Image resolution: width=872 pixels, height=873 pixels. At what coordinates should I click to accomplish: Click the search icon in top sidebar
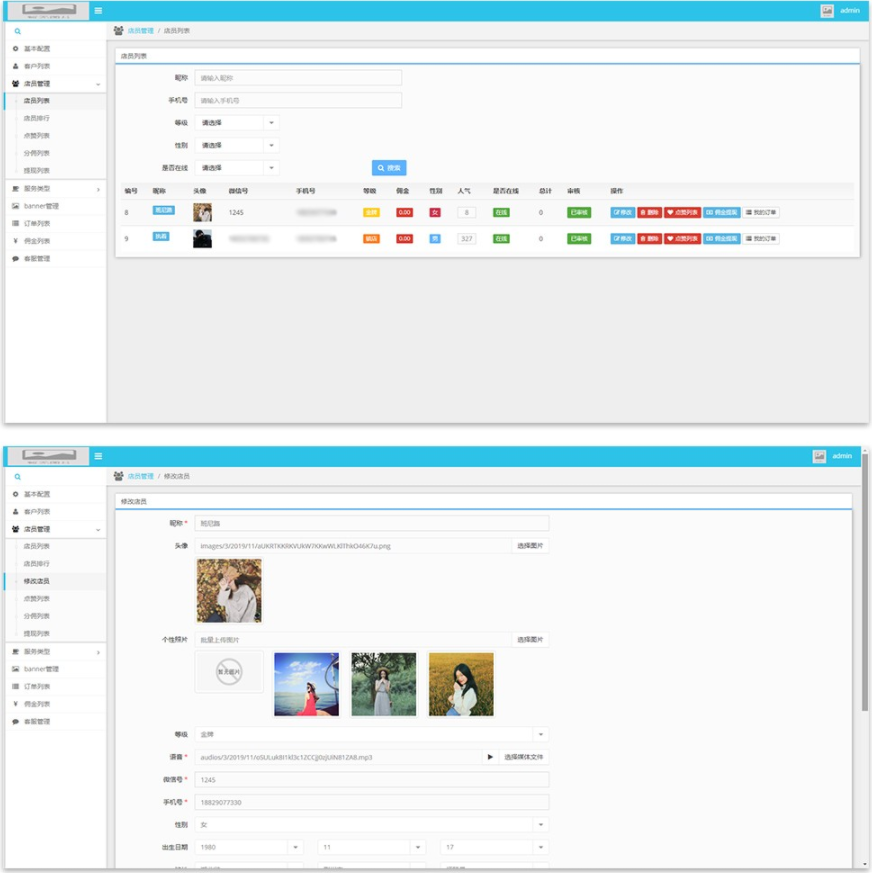click(17, 32)
